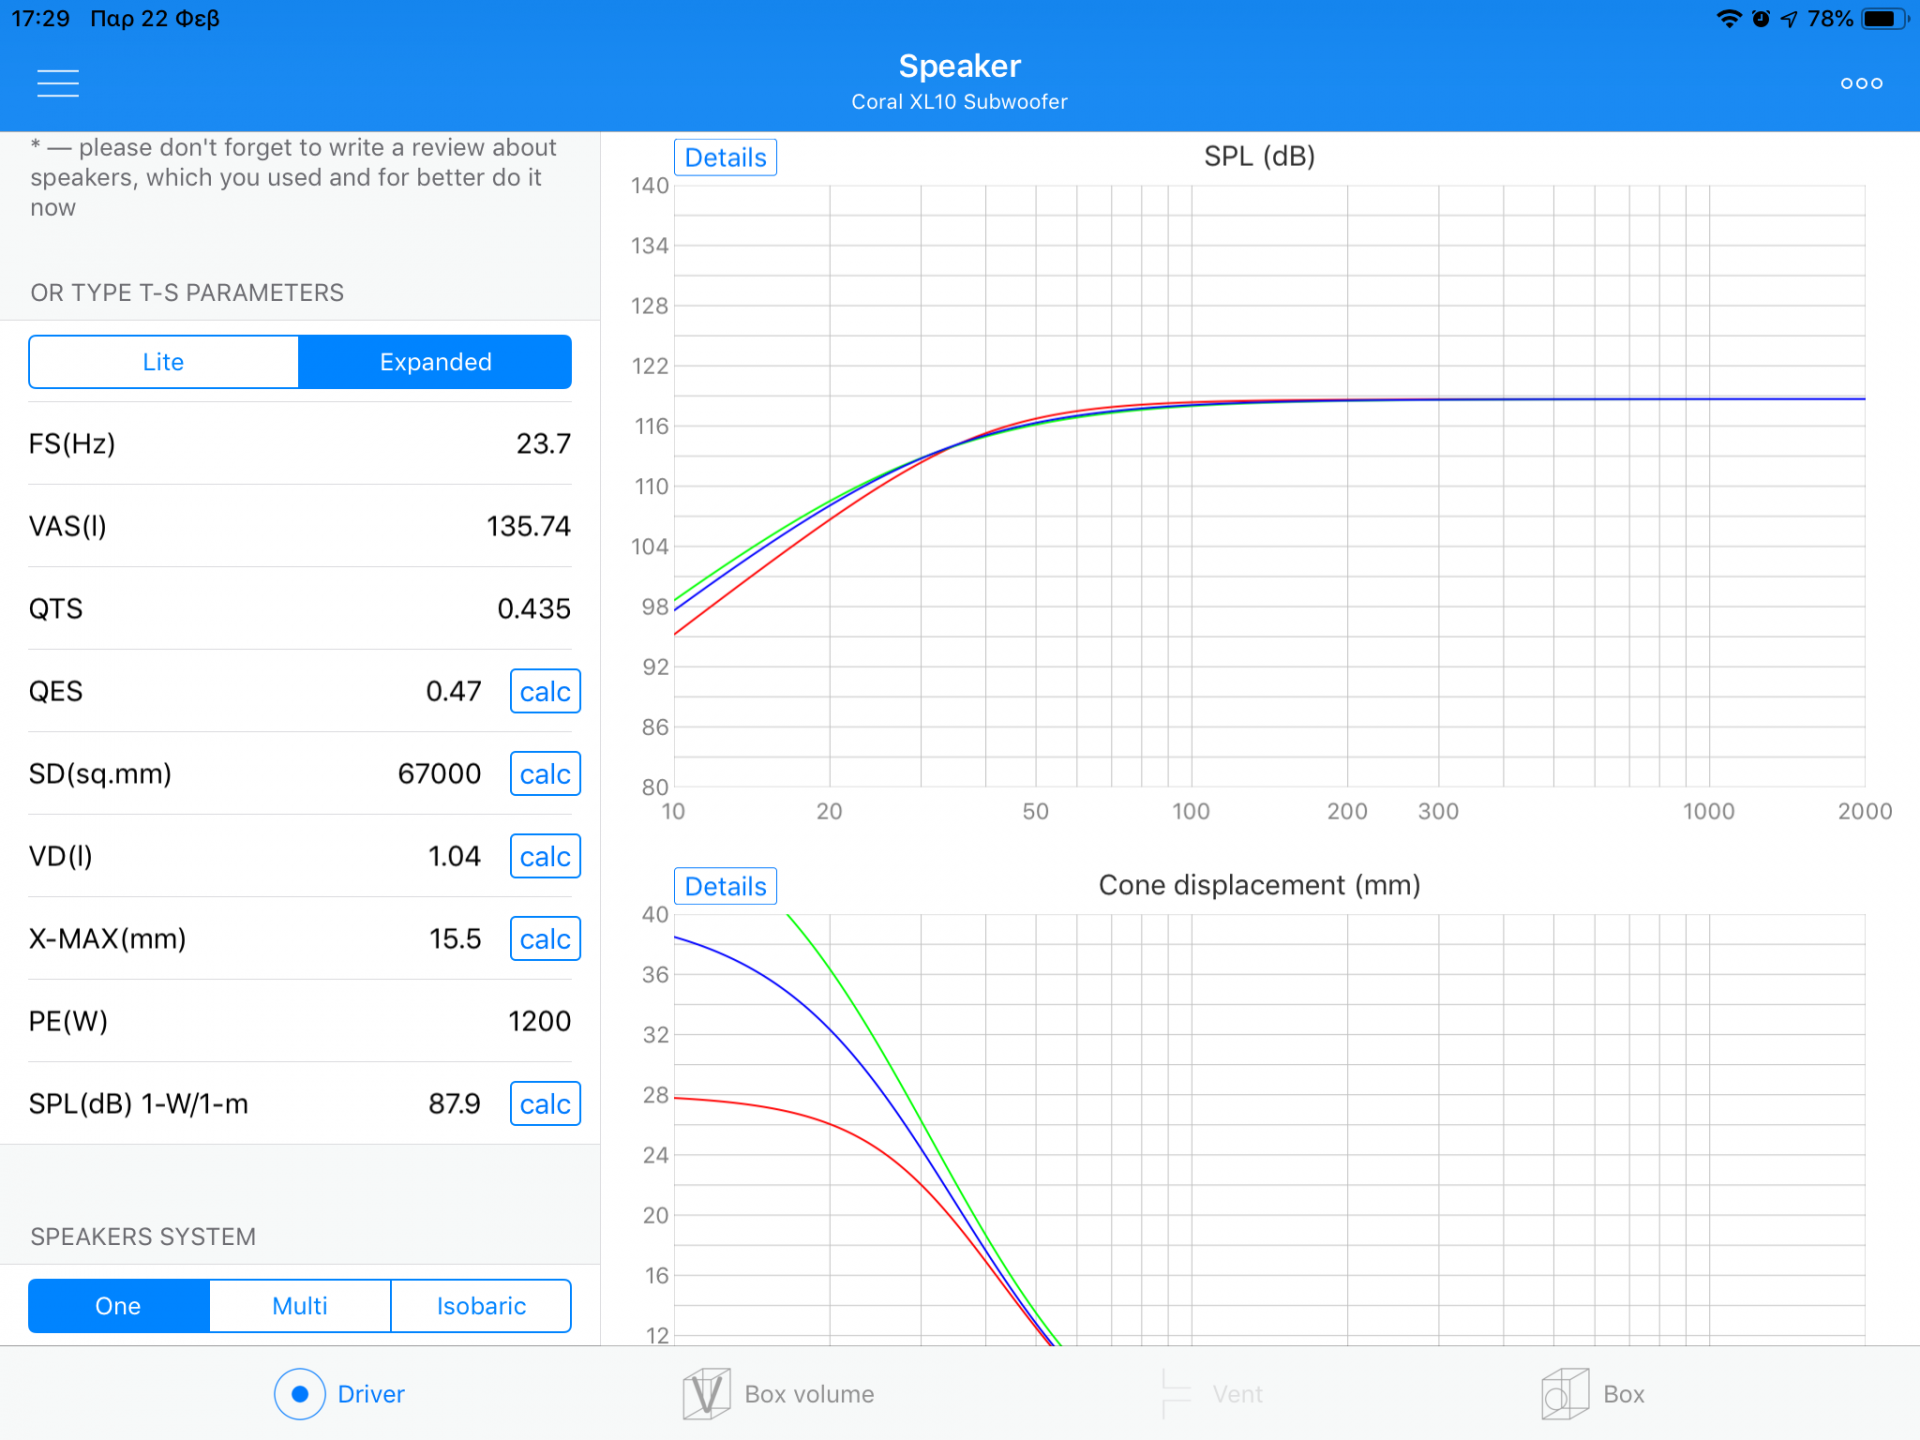Viewport: 1920px width, 1440px height.
Task: Open SPL graph Details
Action: (725, 158)
